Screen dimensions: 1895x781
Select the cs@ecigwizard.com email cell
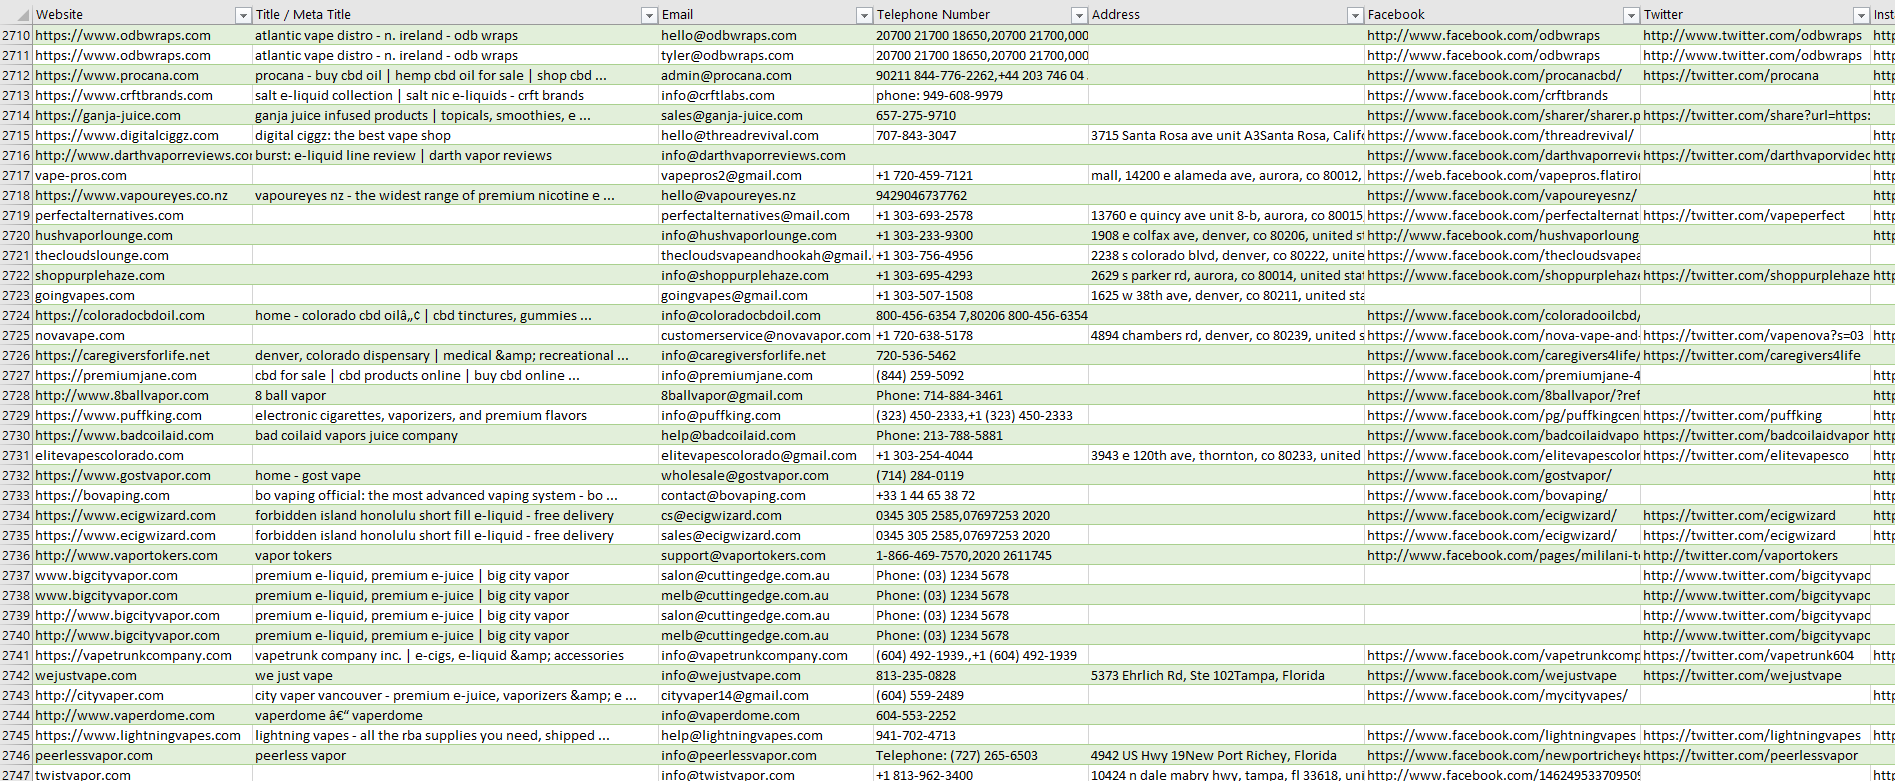[765, 515]
